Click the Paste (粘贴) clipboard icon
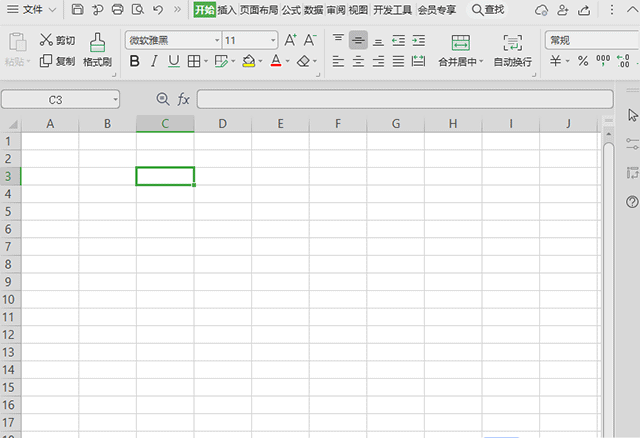640x438 pixels. click(17, 42)
